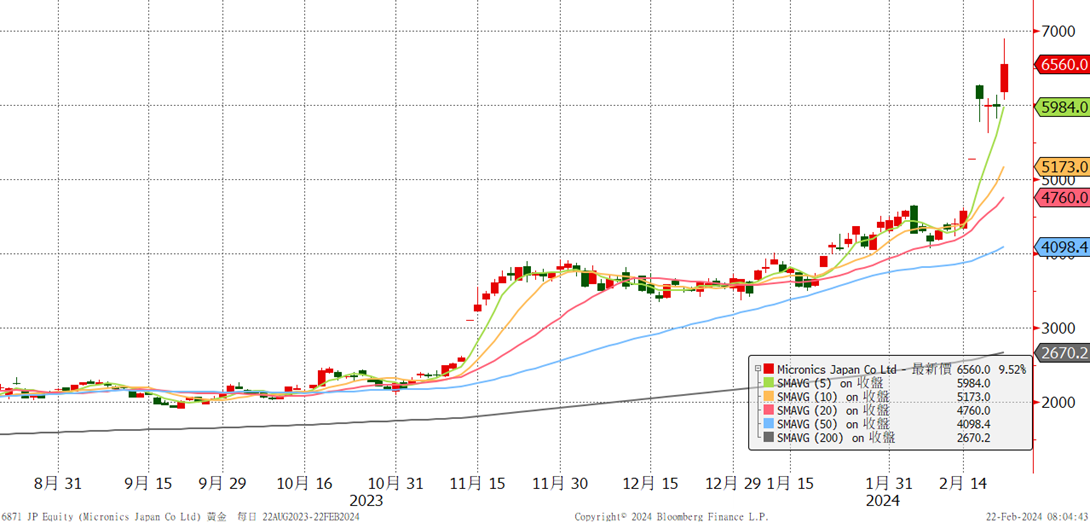The image size is (1090, 523).
Task: Click the green 5984.0 axis price tag
Action: pyautogui.click(x=1062, y=107)
